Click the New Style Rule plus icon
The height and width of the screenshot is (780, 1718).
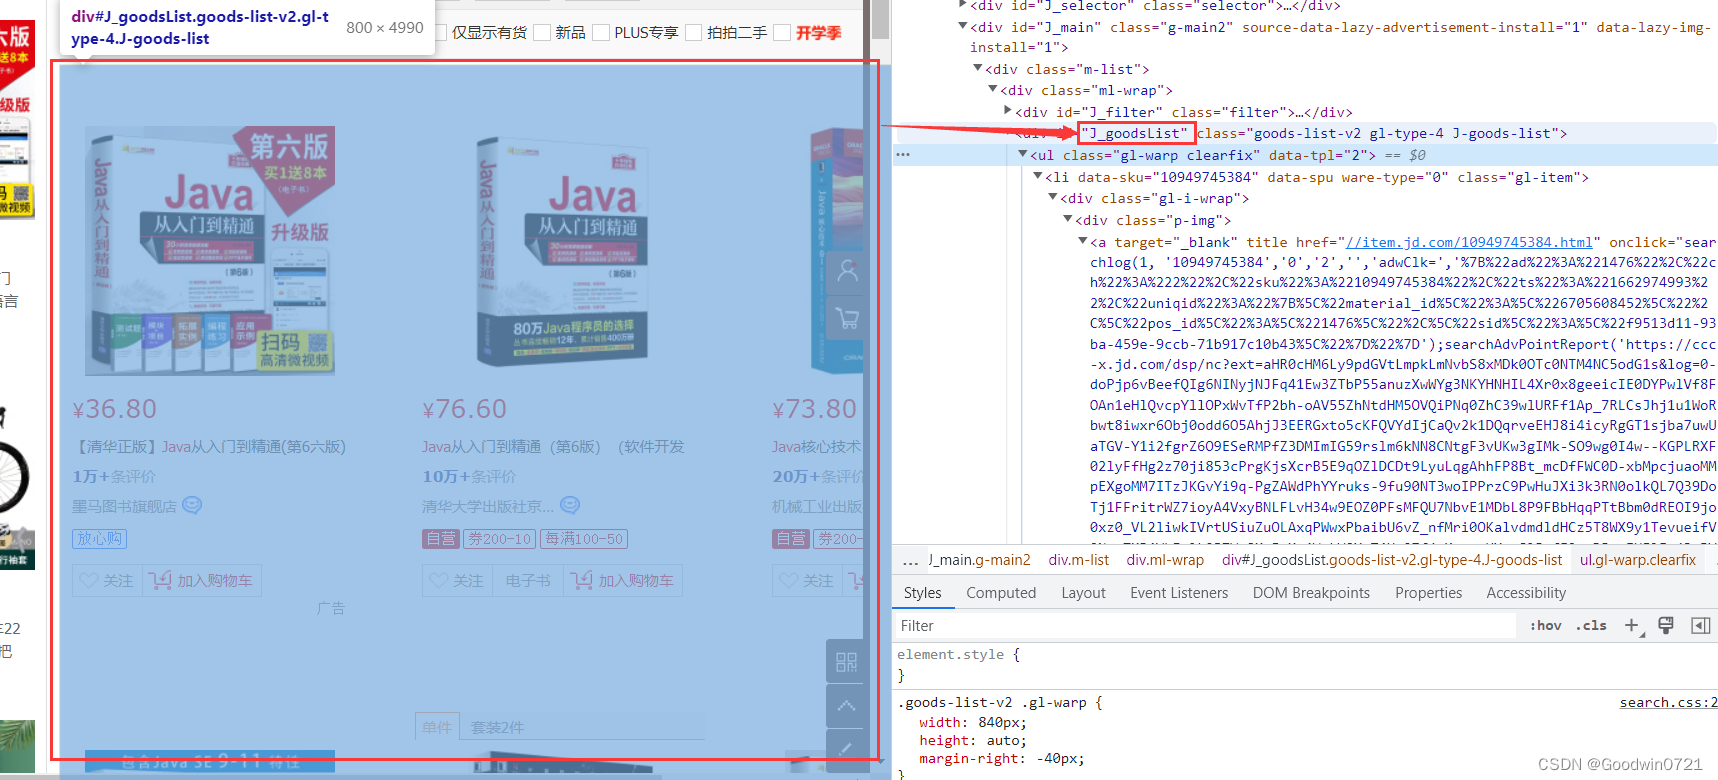point(1632,625)
